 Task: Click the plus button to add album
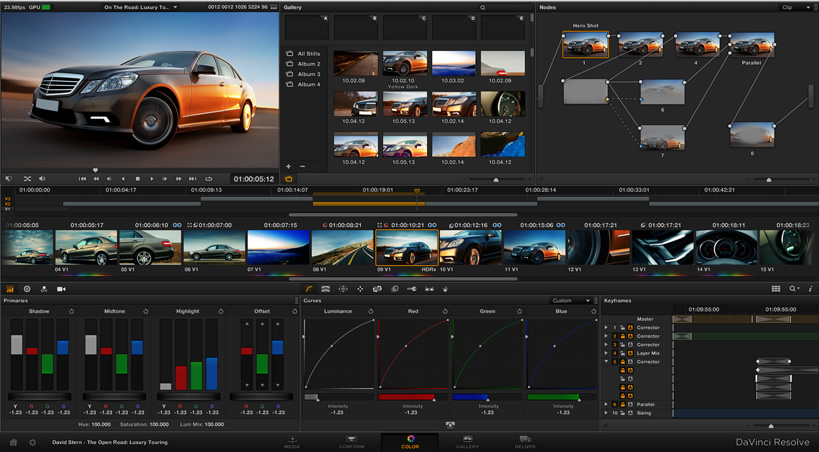(288, 166)
